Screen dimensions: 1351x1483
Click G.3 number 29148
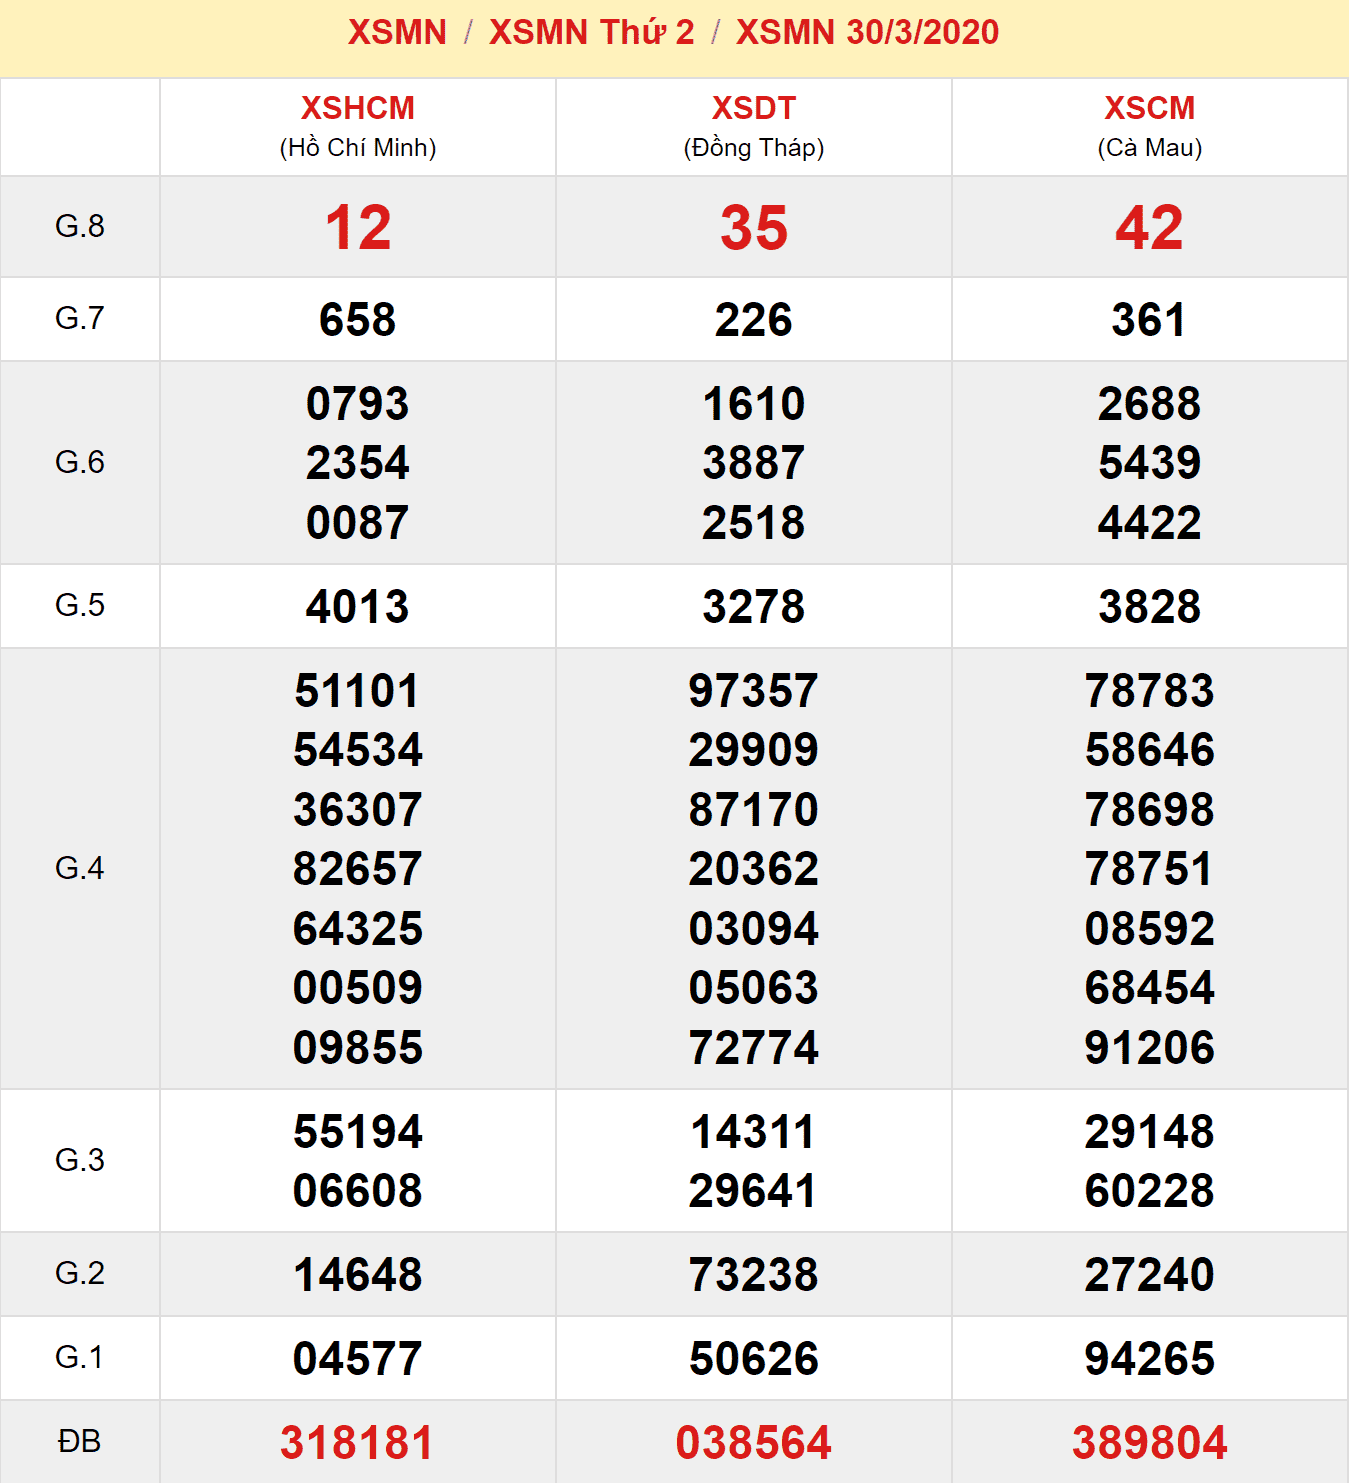tap(1150, 1132)
